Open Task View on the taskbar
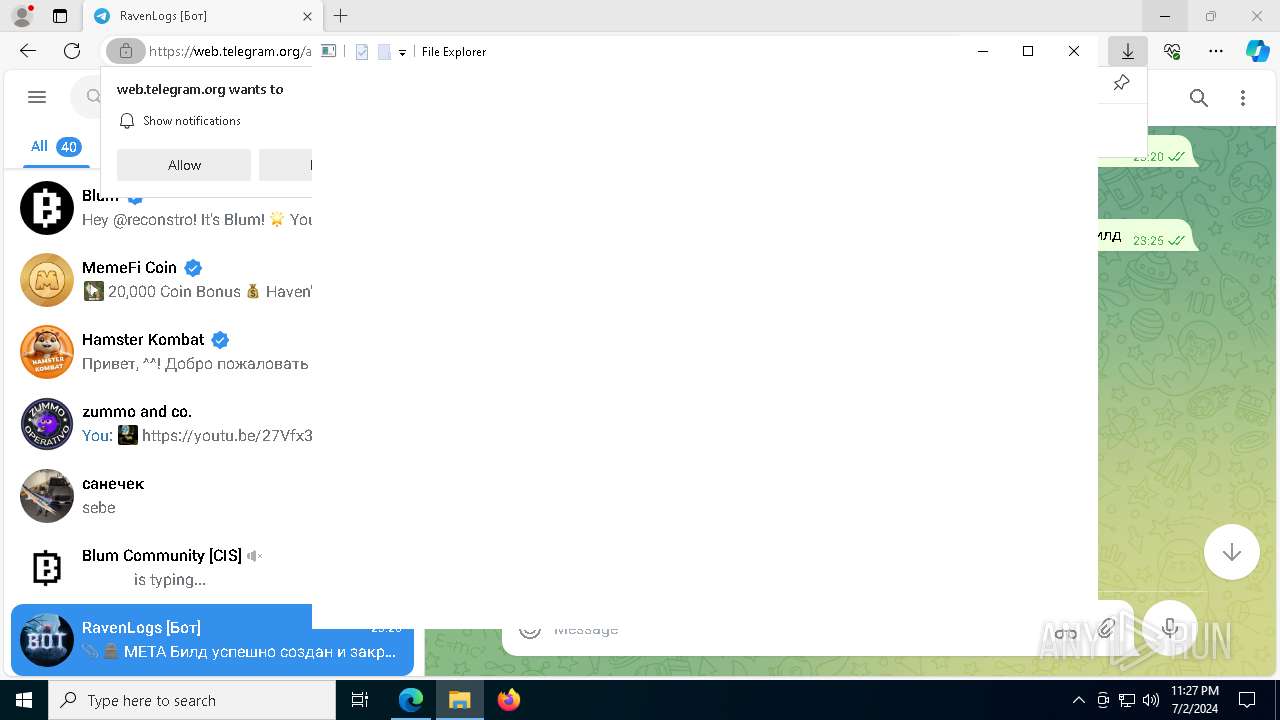The image size is (1280, 720). point(360,700)
